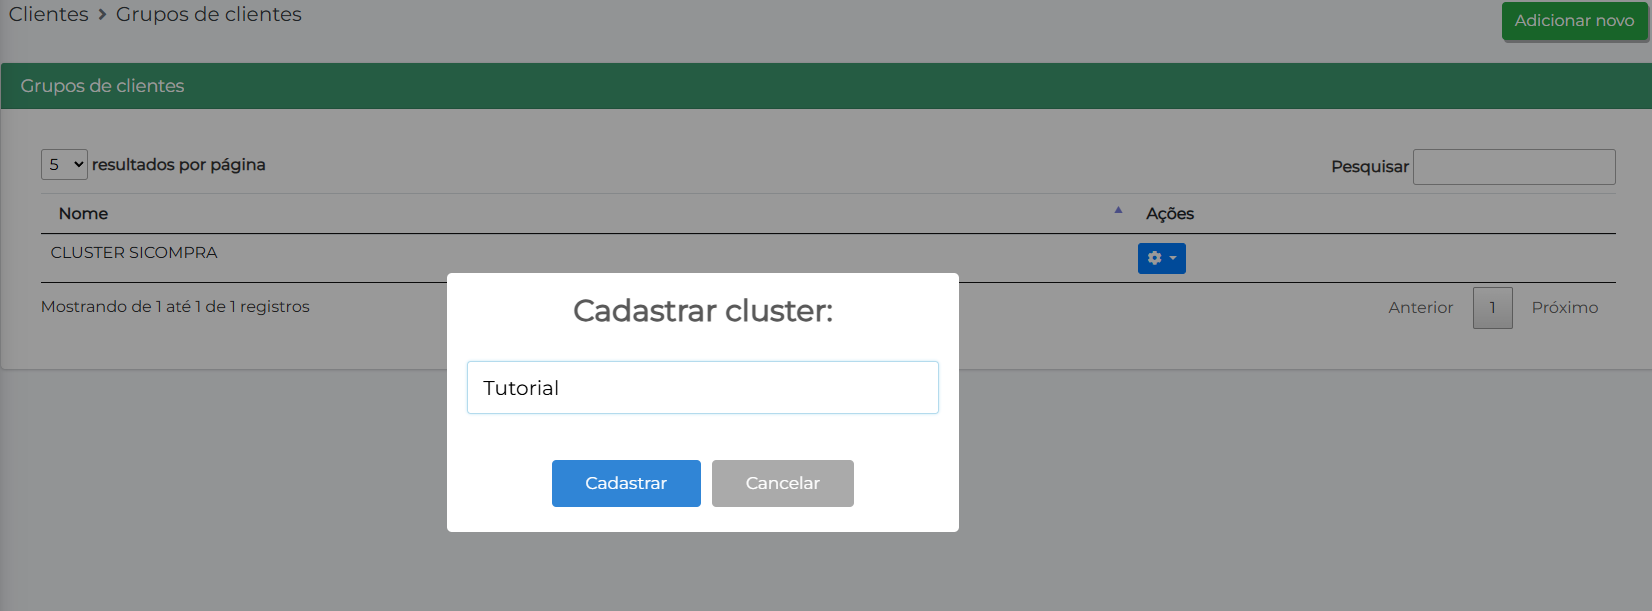Focus the cluster name field containing Tutorial

pos(703,388)
